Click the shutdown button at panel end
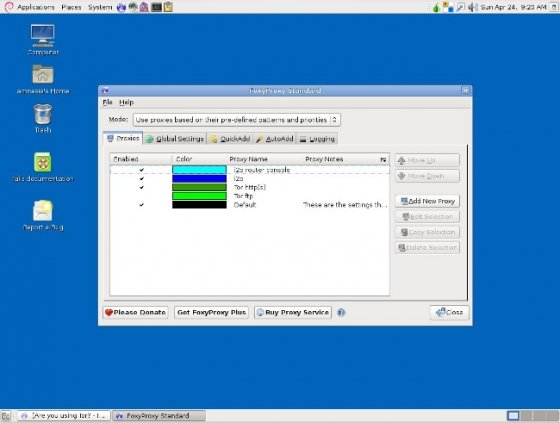The width and height of the screenshot is (560, 423). pyautogui.click(x=555, y=7)
